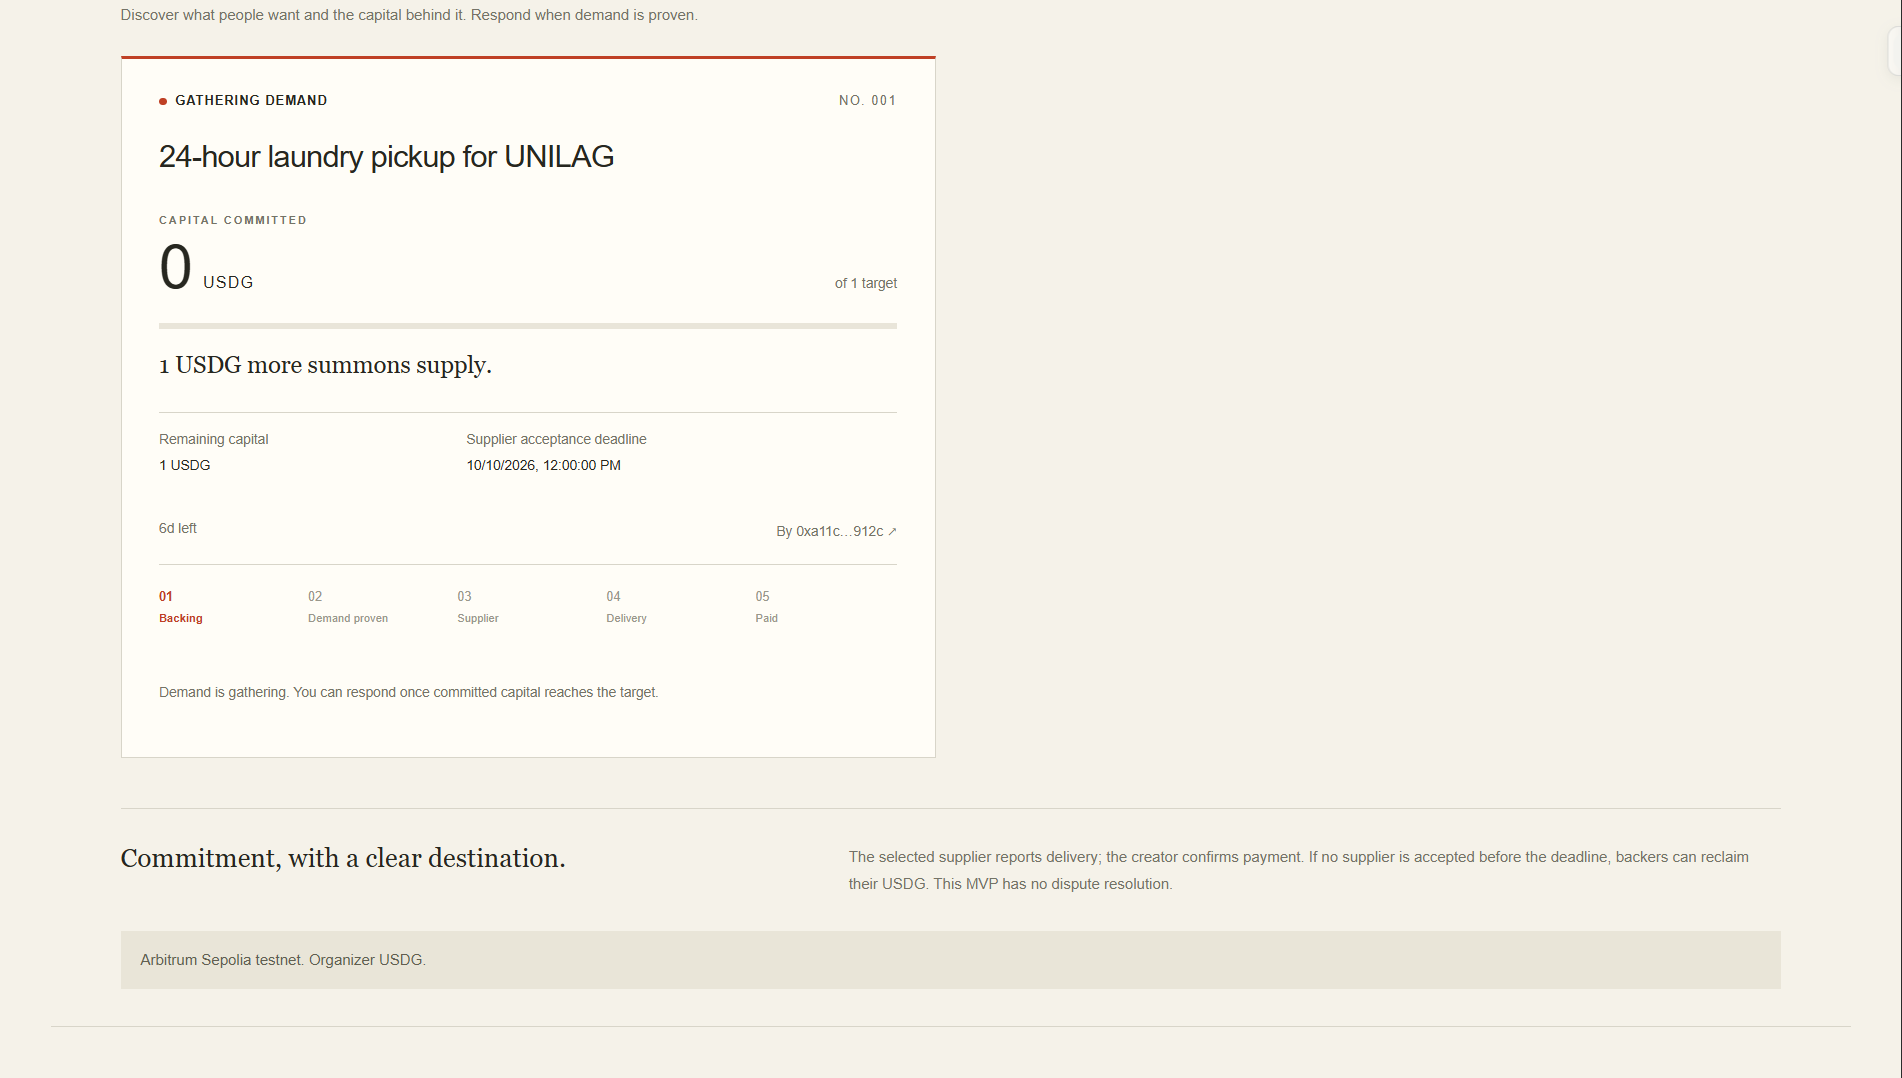Open the 24-hour laundry pickup for UNILAG title
Screen dimensions: 1902x1078
point(386,157)
